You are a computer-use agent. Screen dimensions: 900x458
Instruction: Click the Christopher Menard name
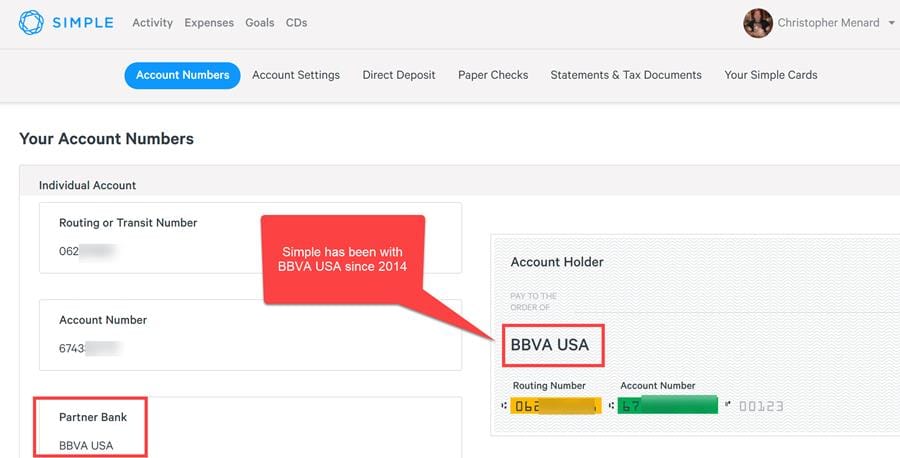click(x=828, y=23)
